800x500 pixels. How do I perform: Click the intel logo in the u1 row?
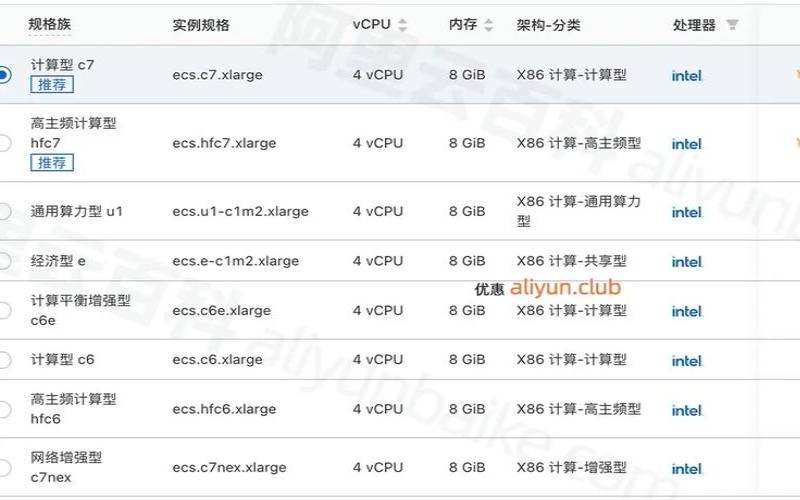pos(687,212)
